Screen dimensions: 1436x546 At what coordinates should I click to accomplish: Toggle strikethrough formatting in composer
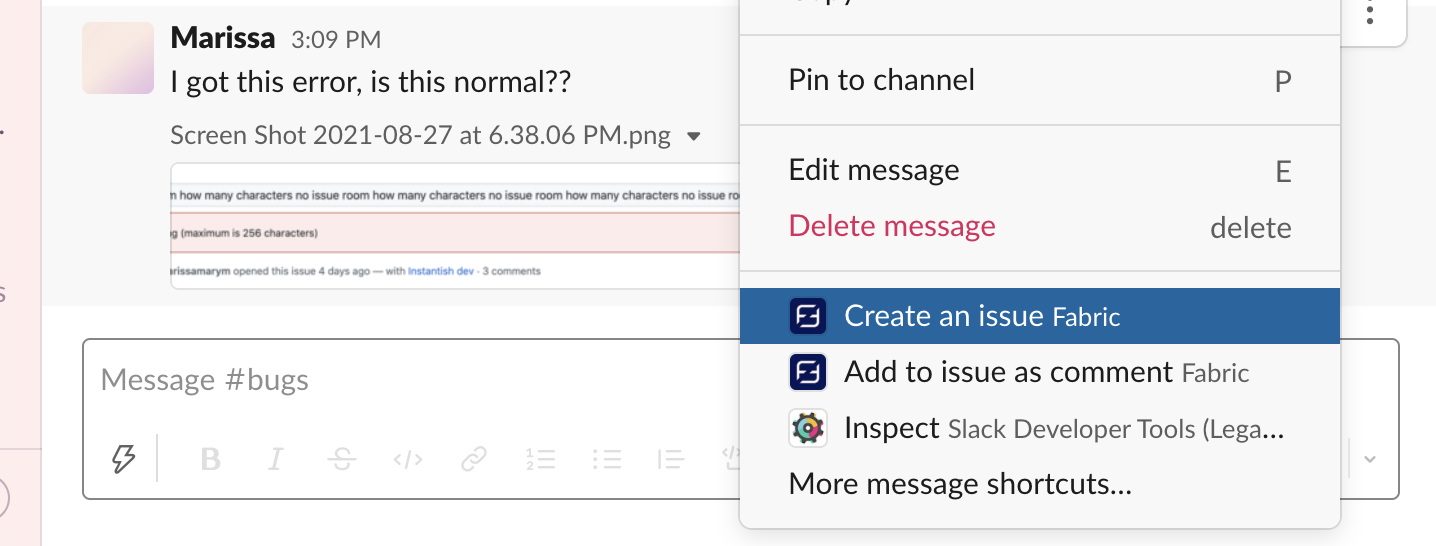(x=342, y=459)
